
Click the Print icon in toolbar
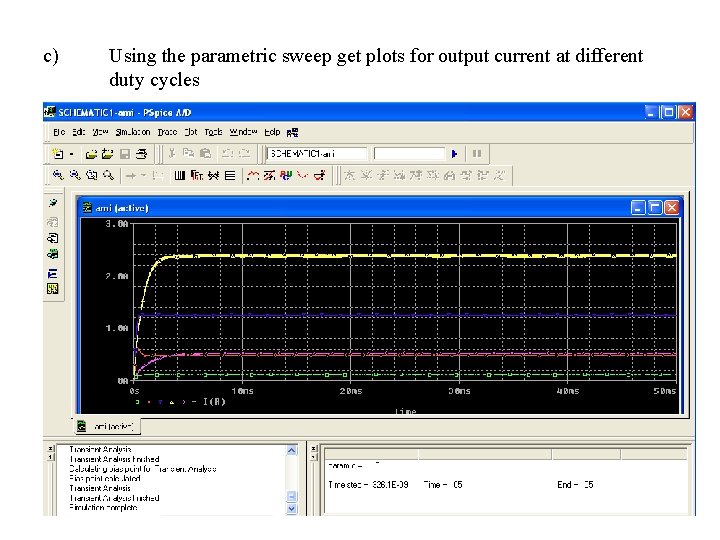[x=141, y=154]
